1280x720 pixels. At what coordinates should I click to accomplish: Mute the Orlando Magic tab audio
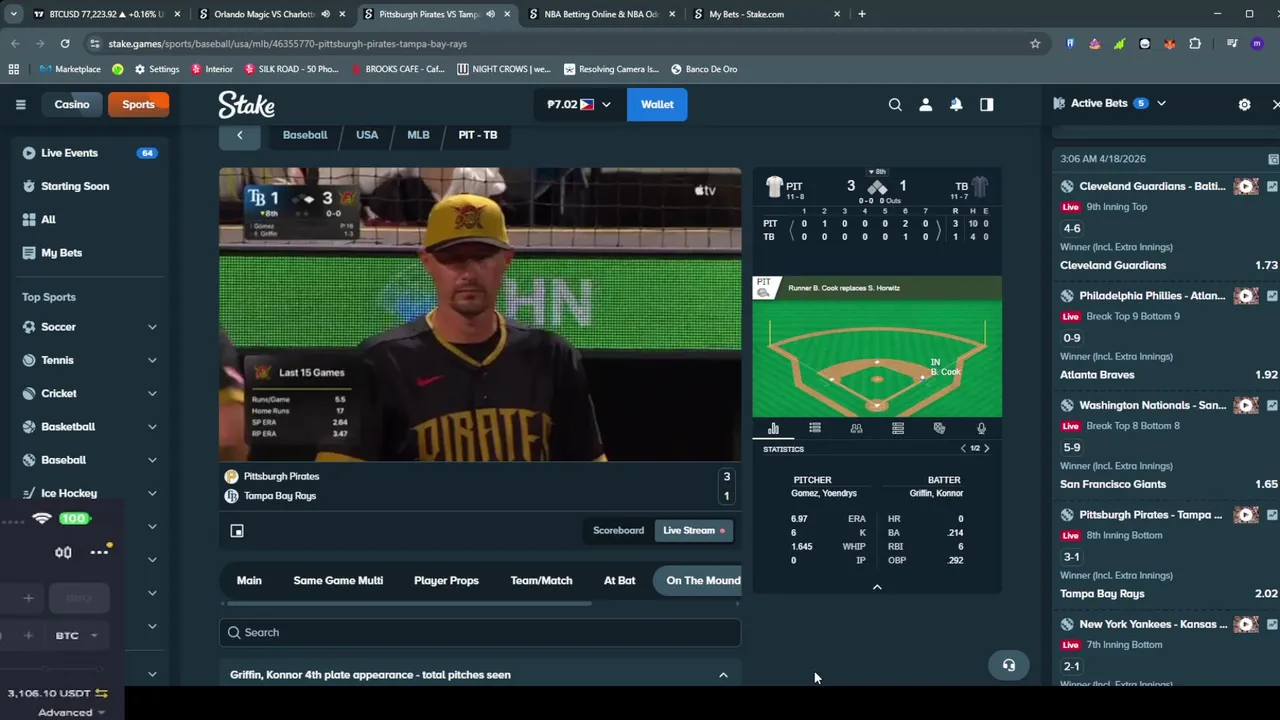(326, 14)
